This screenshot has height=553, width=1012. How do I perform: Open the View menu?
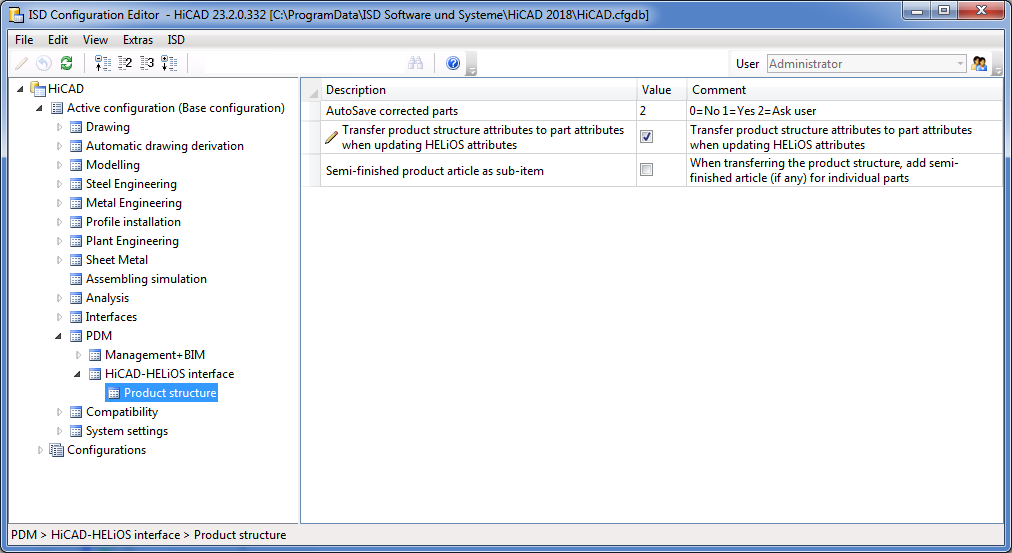coord(95,40)
